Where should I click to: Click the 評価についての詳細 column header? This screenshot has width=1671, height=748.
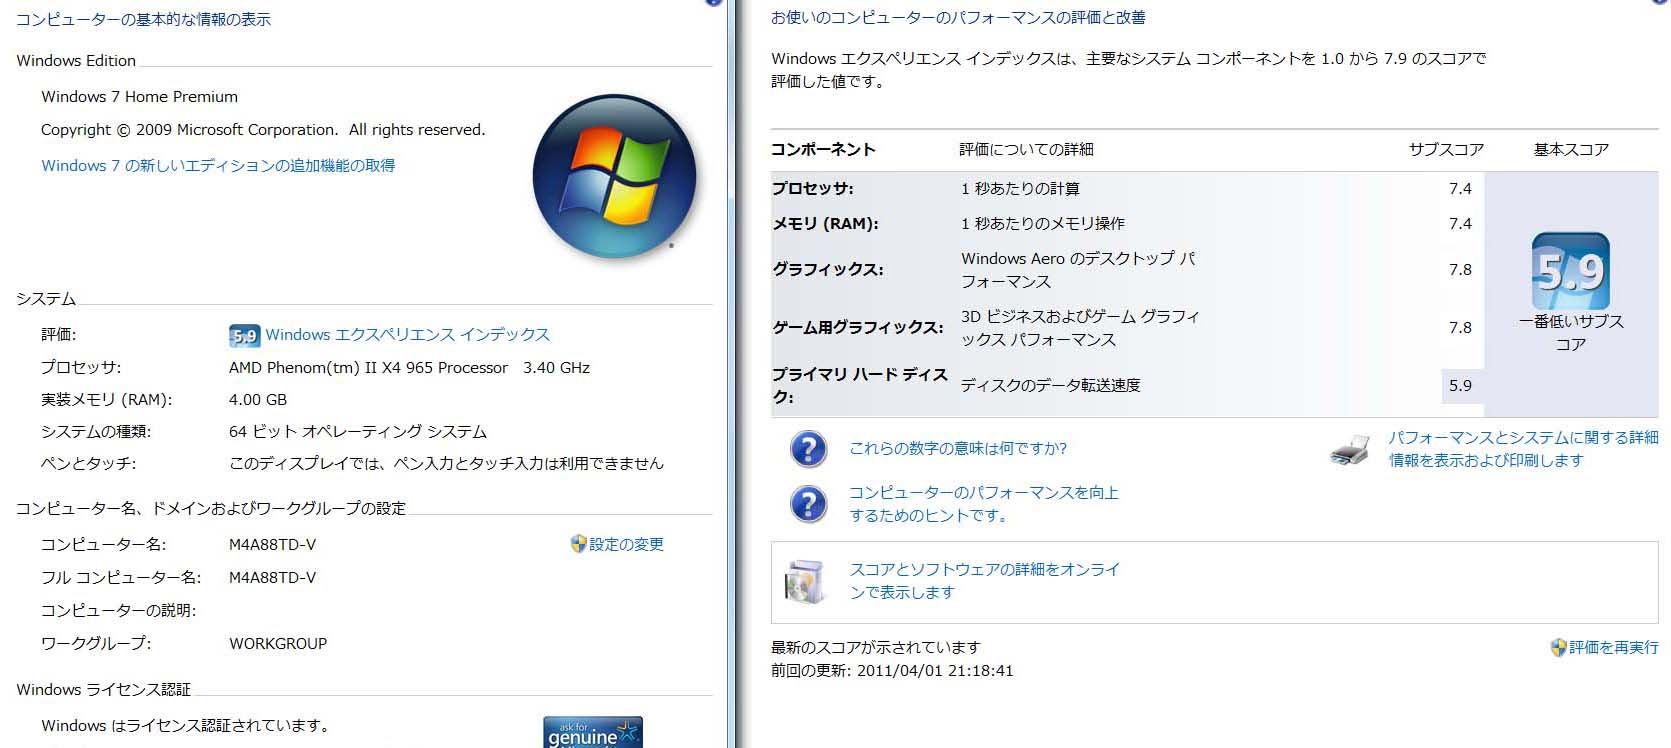[x=1026, y=150]
